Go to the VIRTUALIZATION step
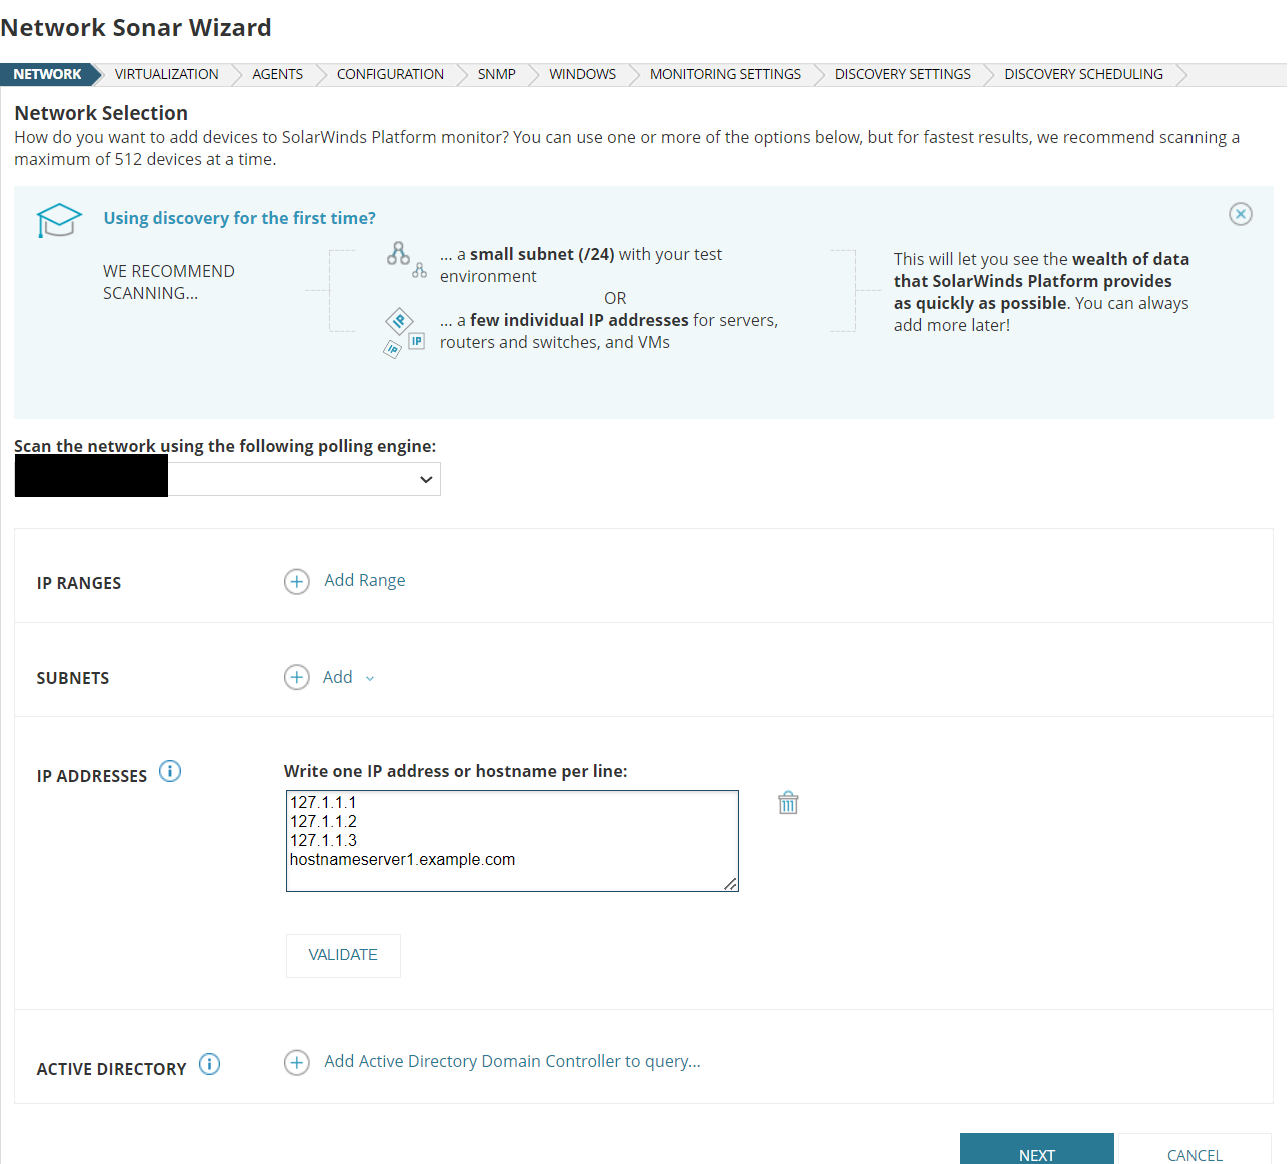 click(166, 74)
